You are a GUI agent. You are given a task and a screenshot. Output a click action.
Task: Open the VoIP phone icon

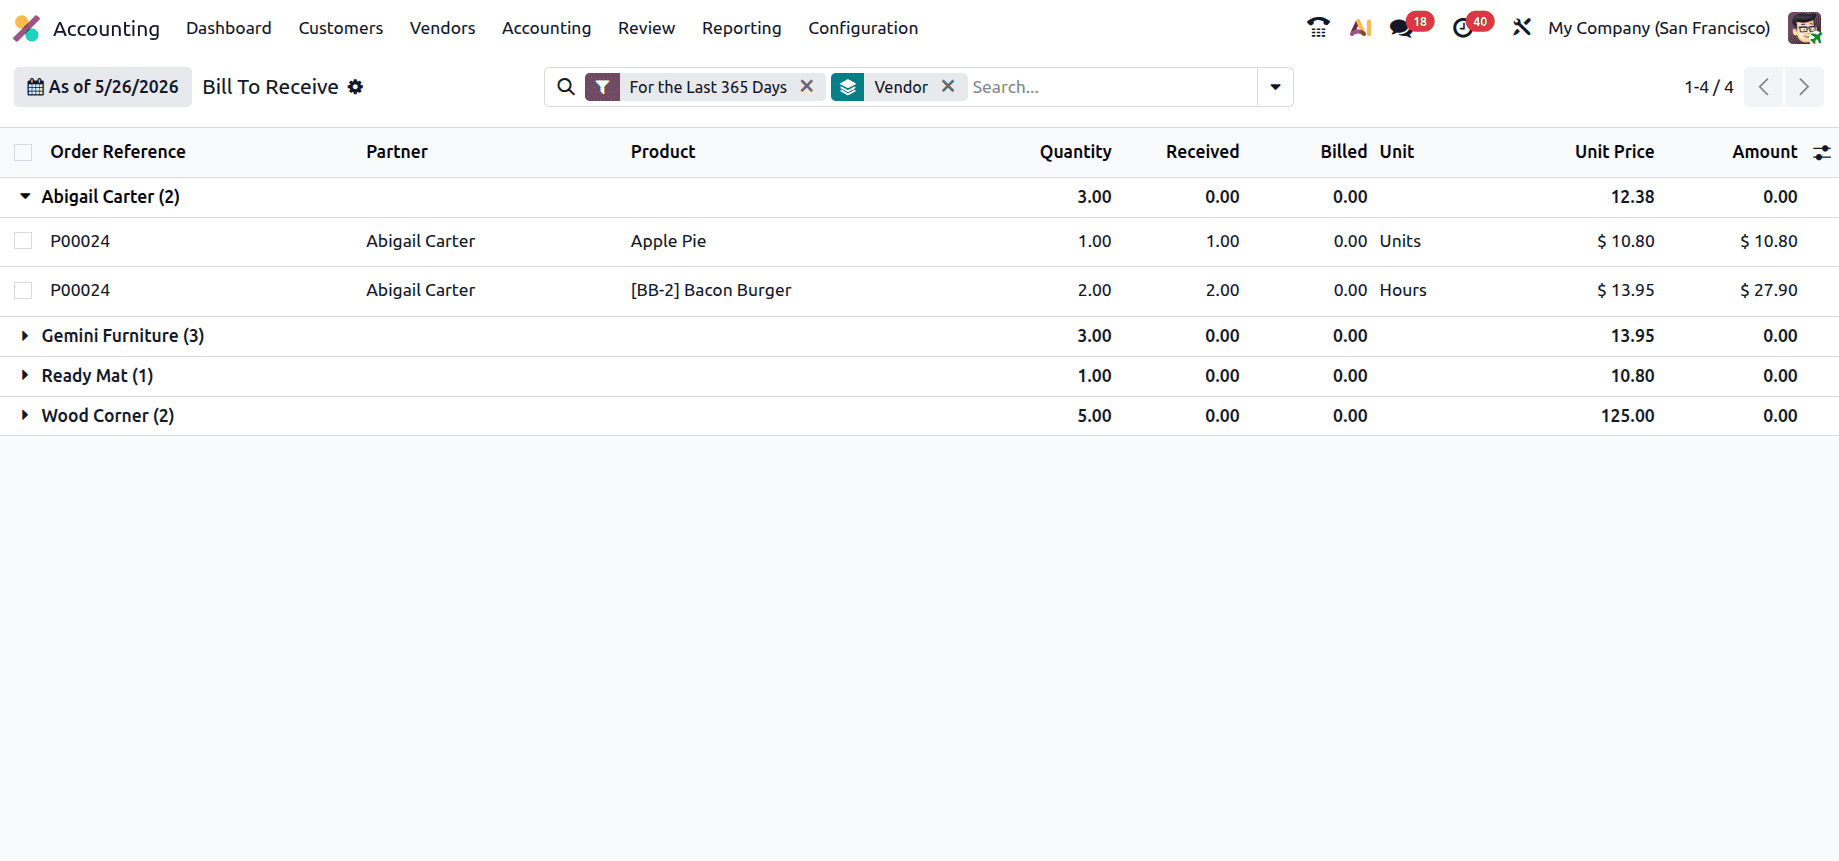click(x=1318, y=28)
